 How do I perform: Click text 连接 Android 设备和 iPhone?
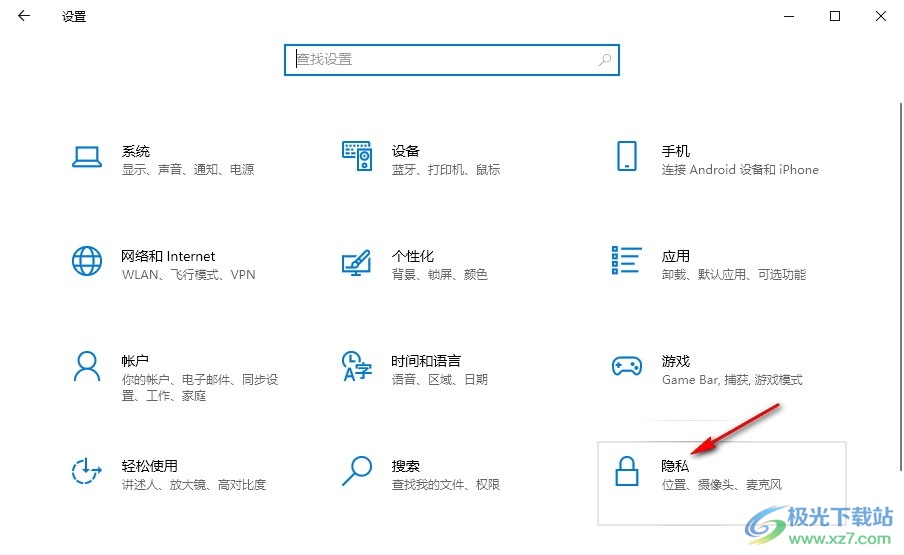click(x=740, y=169)
